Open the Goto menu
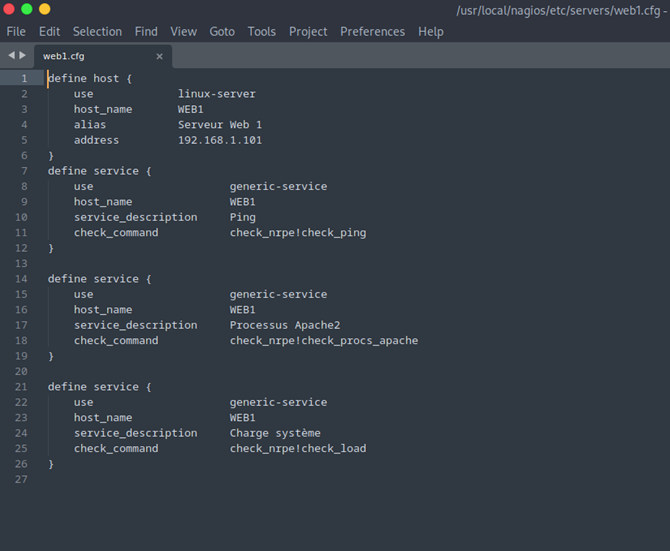Image resolution: width=670 pixels, height=551 pixels. point(222,31)
